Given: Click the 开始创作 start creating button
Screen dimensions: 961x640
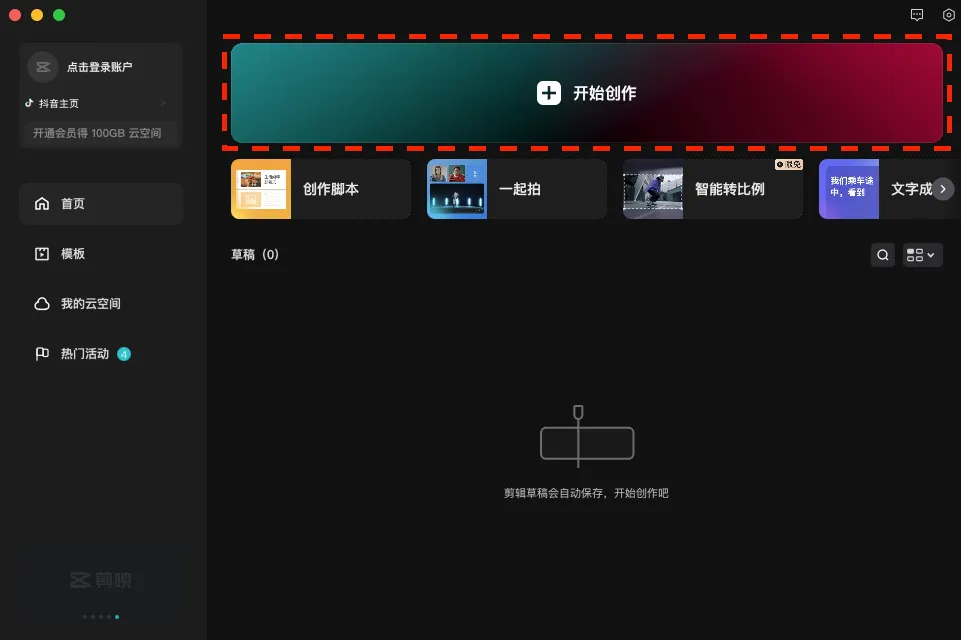Looking at the screenshot, I should 587,93.
